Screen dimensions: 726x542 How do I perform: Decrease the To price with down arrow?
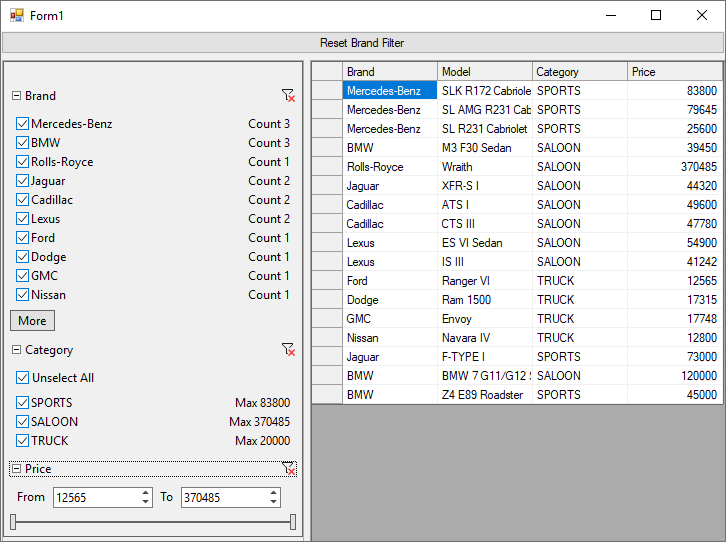tap(274, 502)
